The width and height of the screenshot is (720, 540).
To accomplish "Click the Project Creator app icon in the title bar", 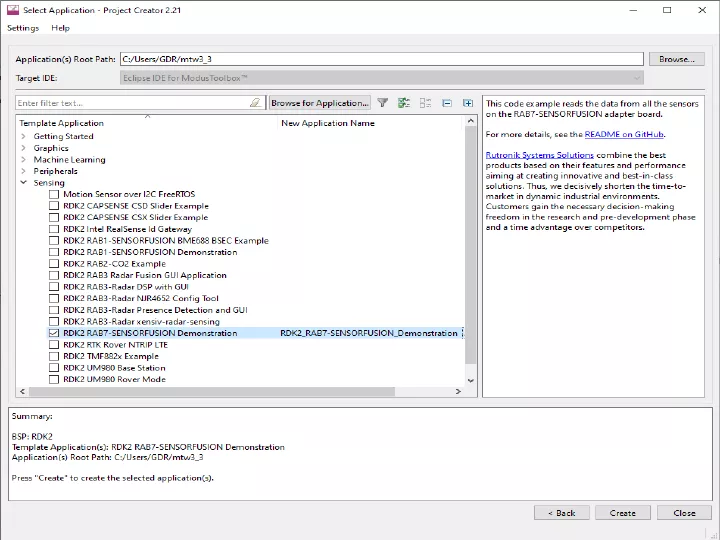I will [x=13, y=10].
